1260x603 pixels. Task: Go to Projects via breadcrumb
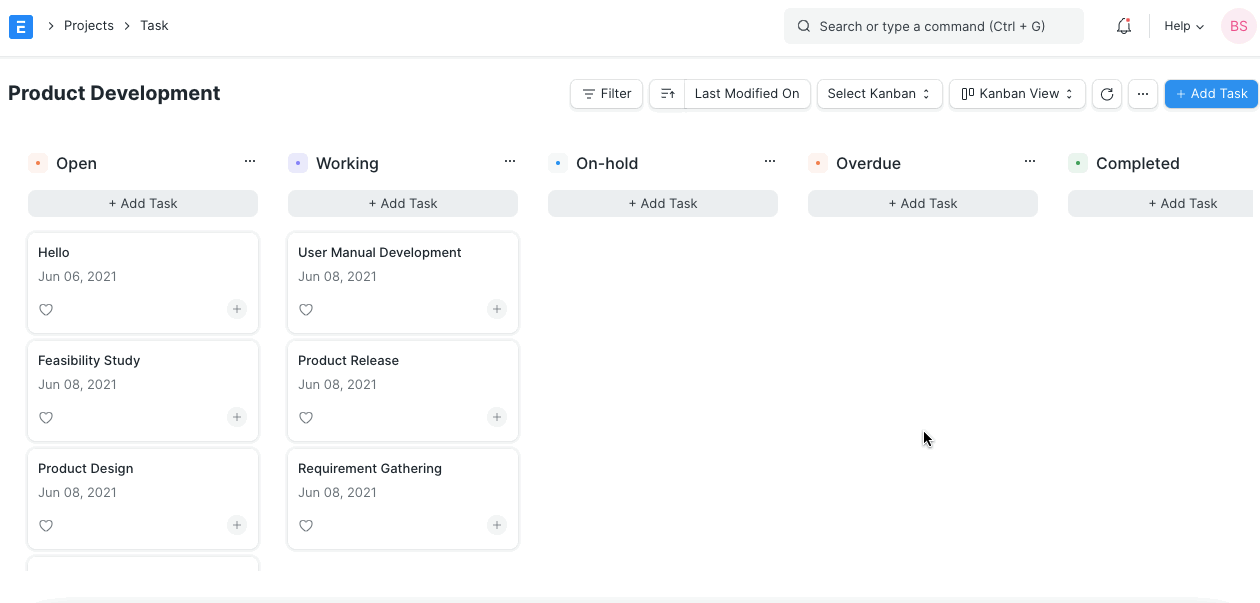(x=89, y=25)
